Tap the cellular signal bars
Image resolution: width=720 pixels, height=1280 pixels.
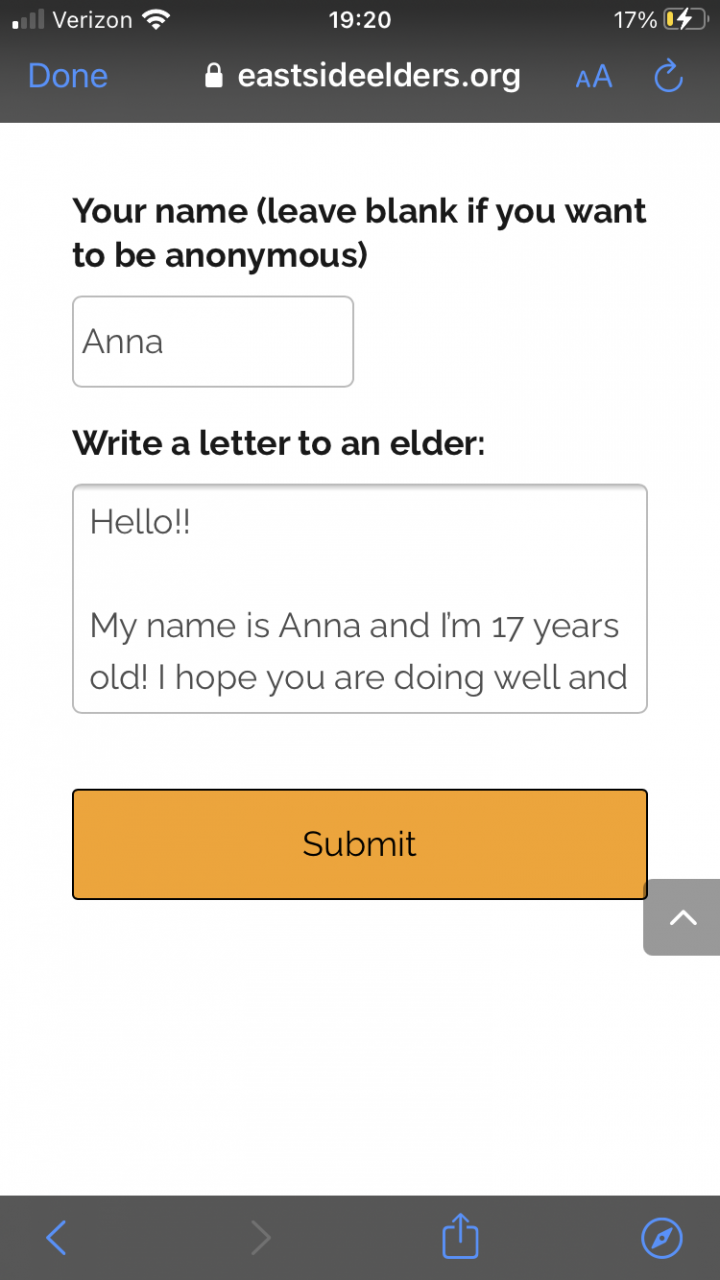(29, 19)
